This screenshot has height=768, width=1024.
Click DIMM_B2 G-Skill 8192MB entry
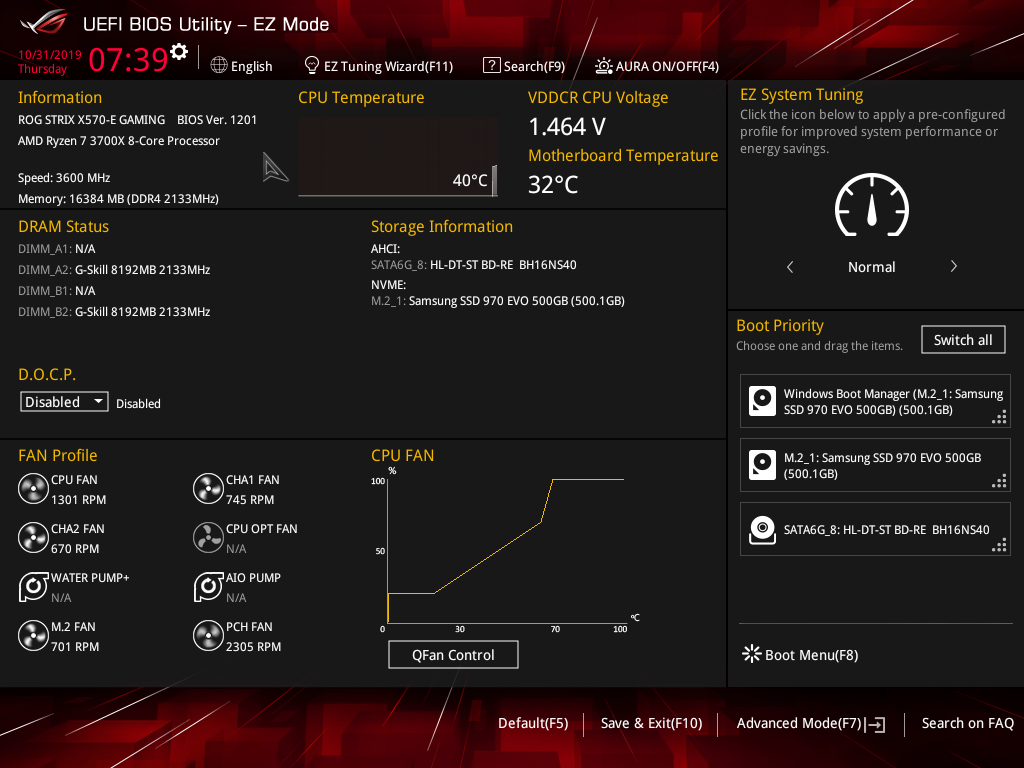click(x=114, y=312)
